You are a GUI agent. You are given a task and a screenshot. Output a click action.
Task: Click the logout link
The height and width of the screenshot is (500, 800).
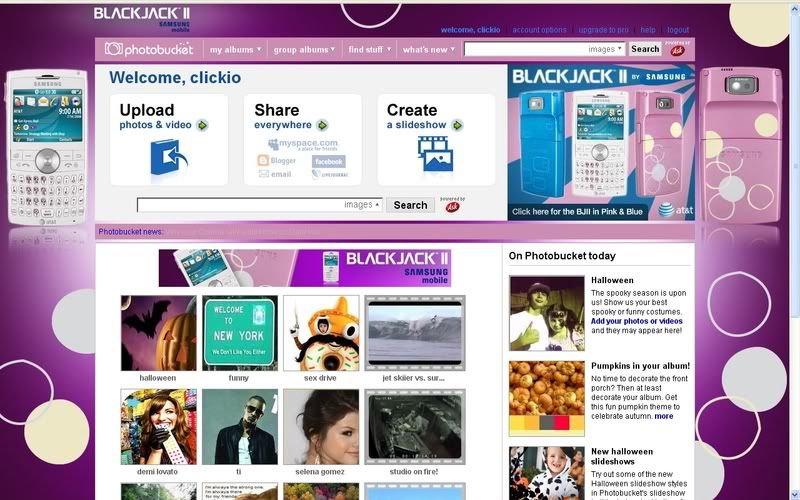(678, 30)
